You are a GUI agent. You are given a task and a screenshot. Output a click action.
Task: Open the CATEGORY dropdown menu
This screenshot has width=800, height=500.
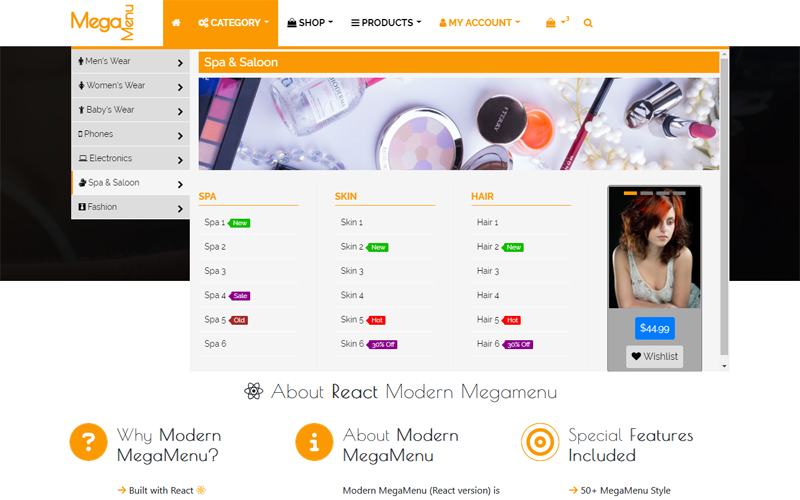[x=233, y=23]
